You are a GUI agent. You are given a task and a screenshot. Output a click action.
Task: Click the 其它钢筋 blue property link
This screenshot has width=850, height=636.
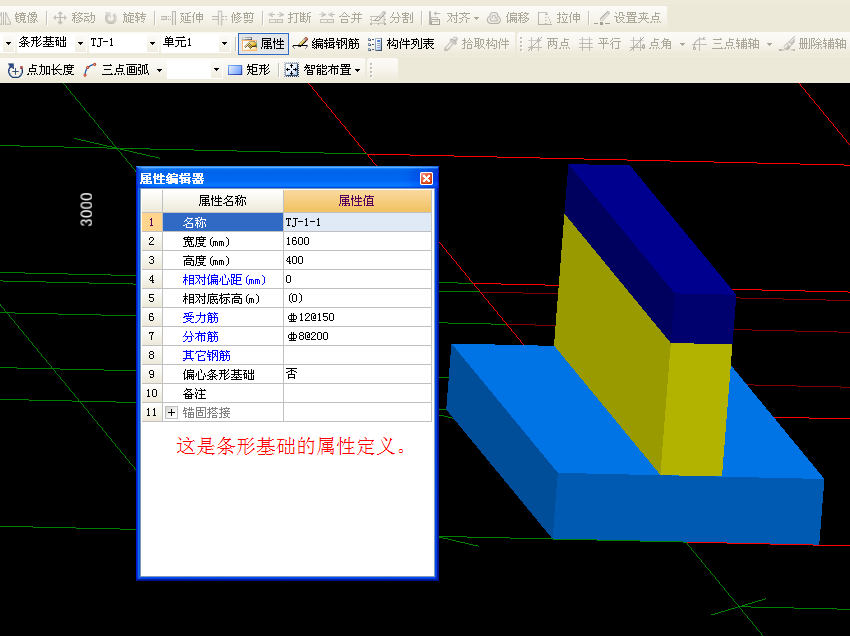[x=207, y=356]
